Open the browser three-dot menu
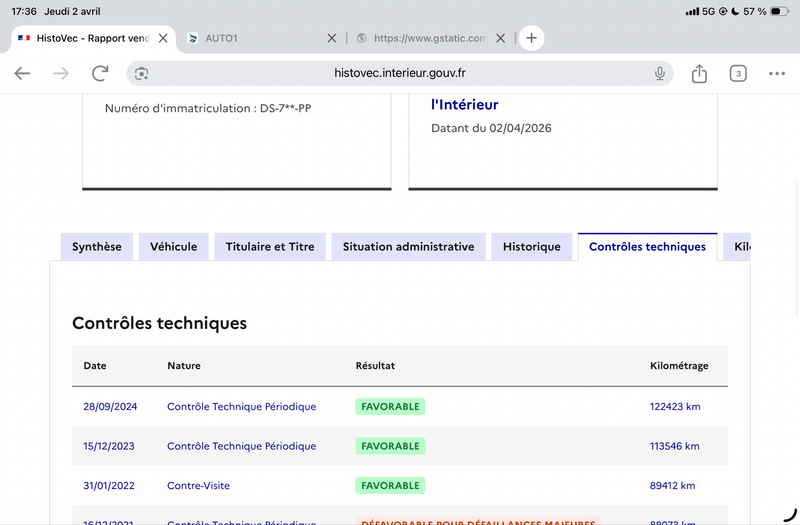 tap(777, 74)
